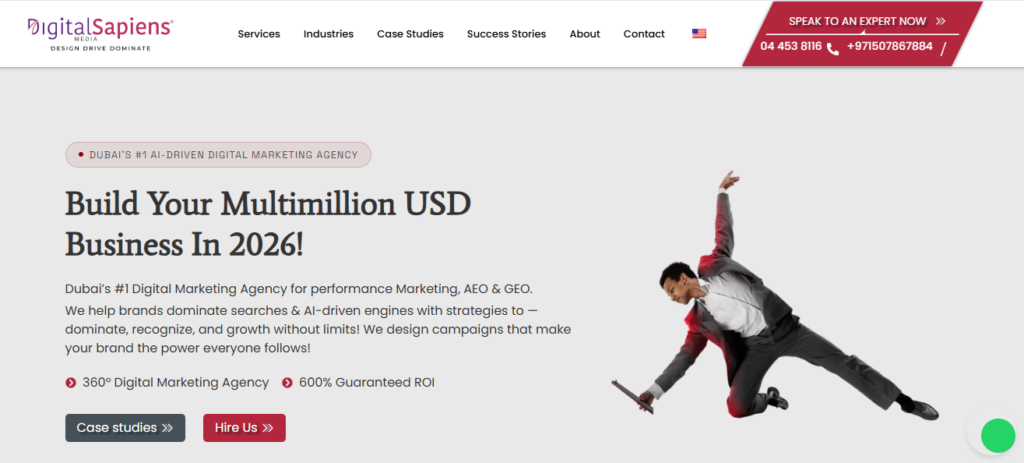Go to the Contact page
Screen dimensions: 1024x463
[x=644, y=34]
